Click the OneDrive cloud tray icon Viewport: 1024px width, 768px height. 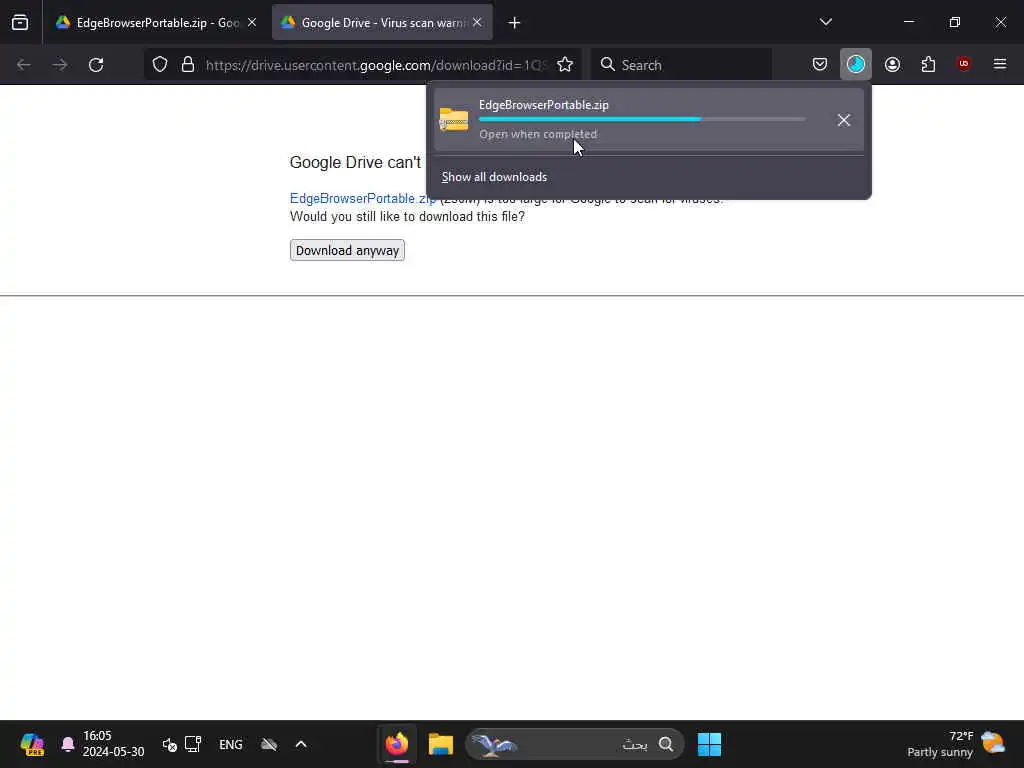(x=269, y=744)
